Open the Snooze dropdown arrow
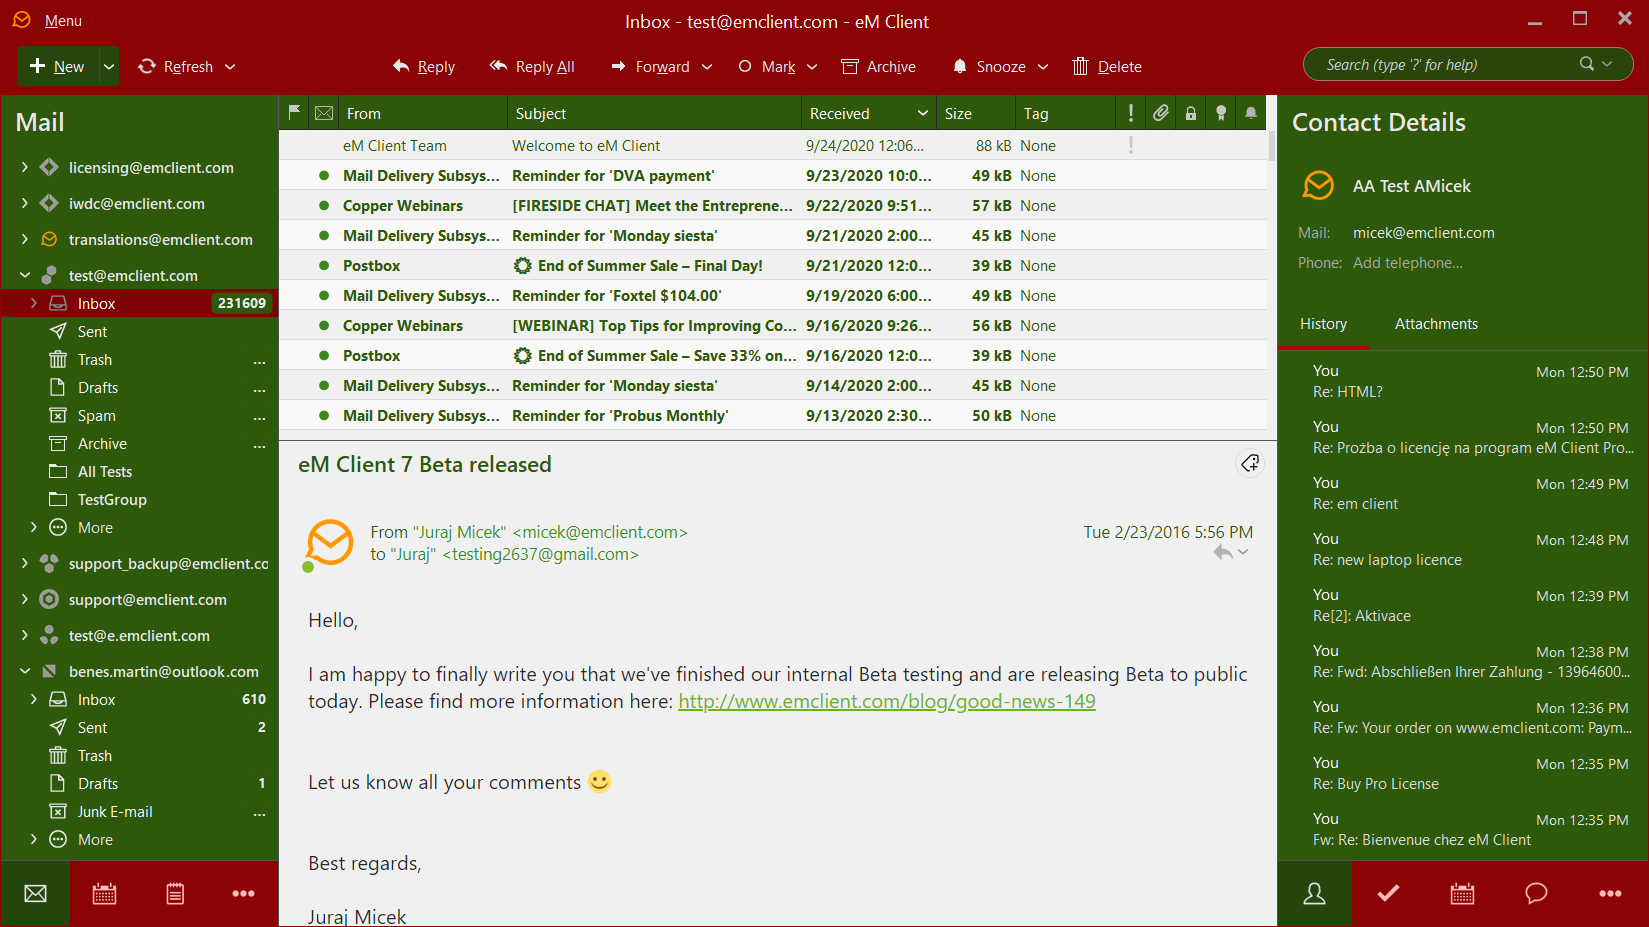This screenshot has height=927, width=1649. (x=1043, y=67)
